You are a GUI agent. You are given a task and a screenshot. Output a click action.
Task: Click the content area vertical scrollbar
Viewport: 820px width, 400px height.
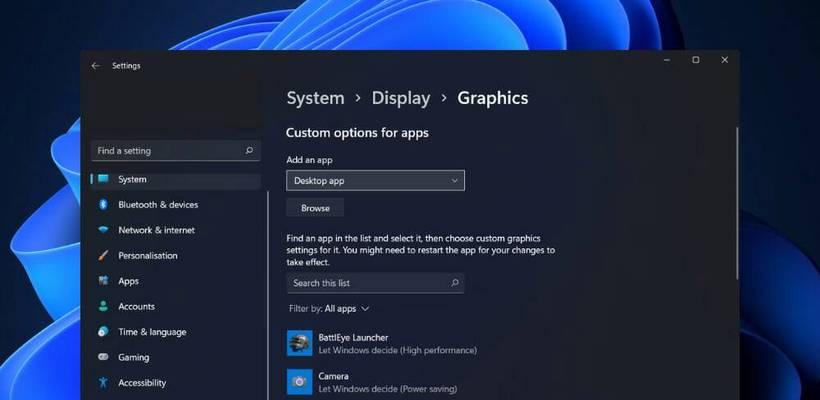(737, 203)
